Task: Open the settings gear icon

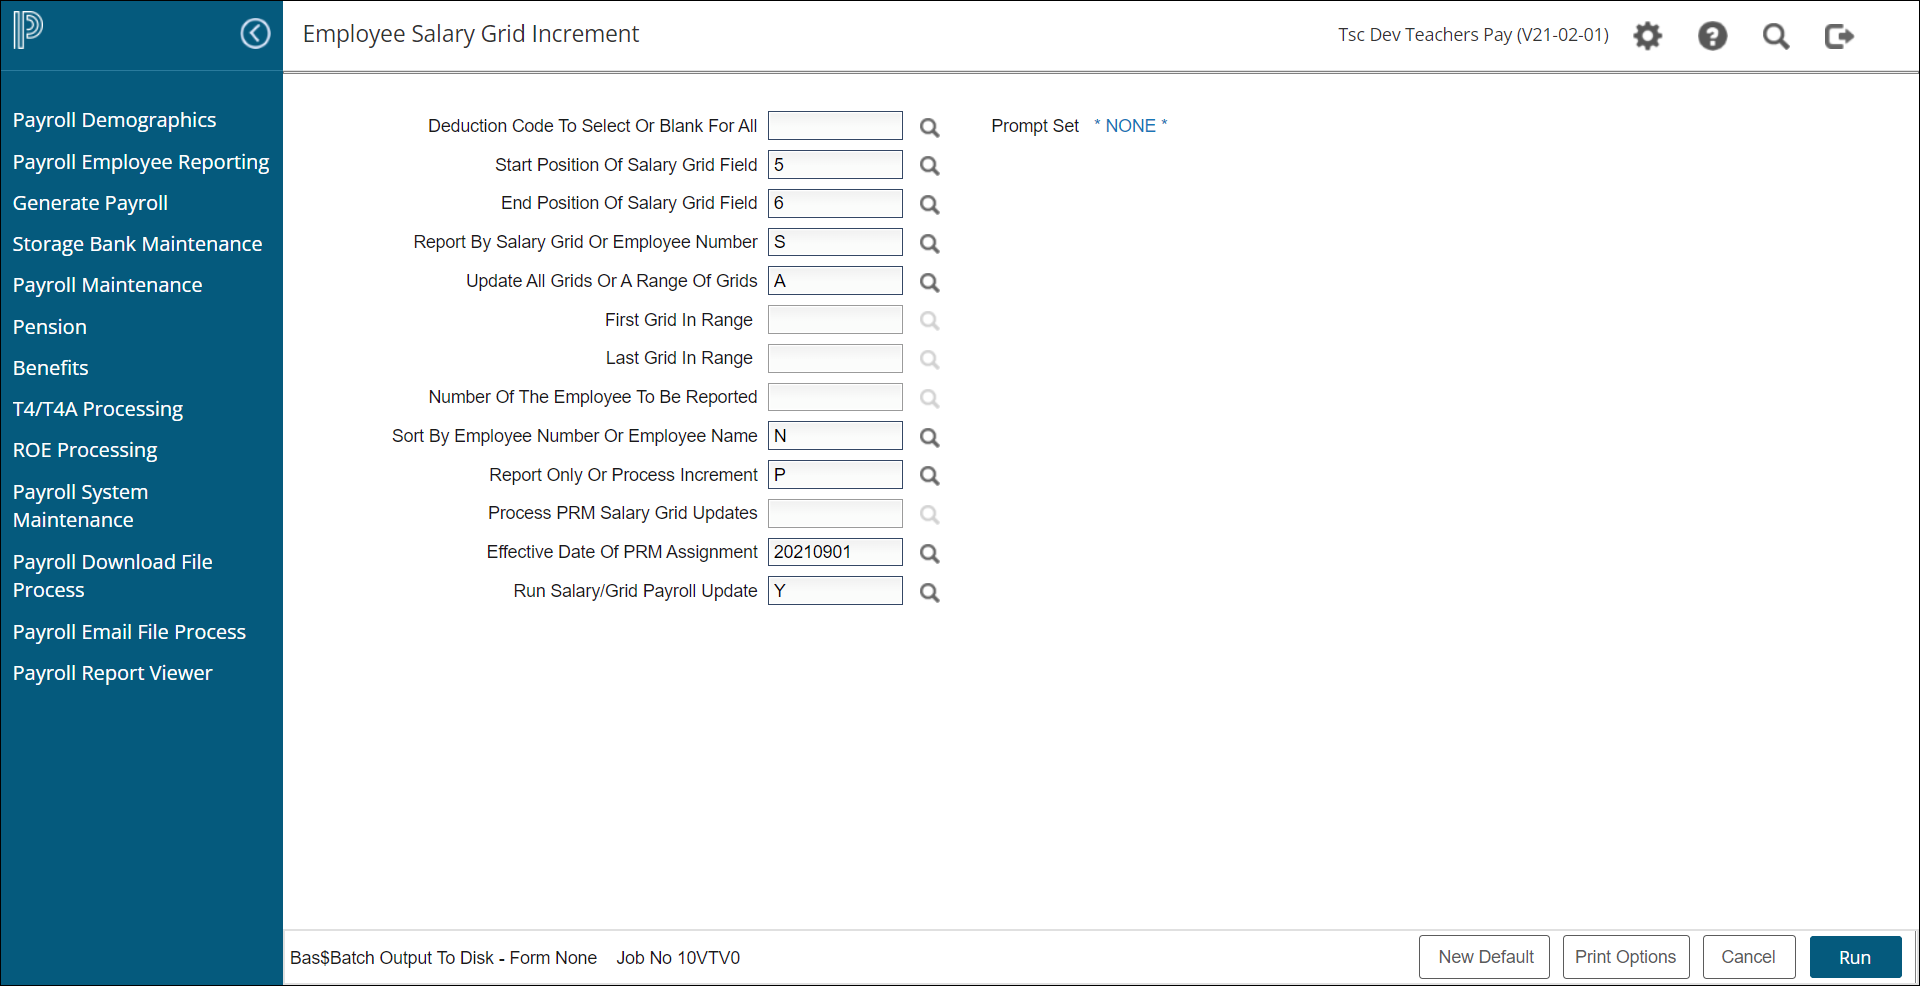Action: click(1647, 37)
